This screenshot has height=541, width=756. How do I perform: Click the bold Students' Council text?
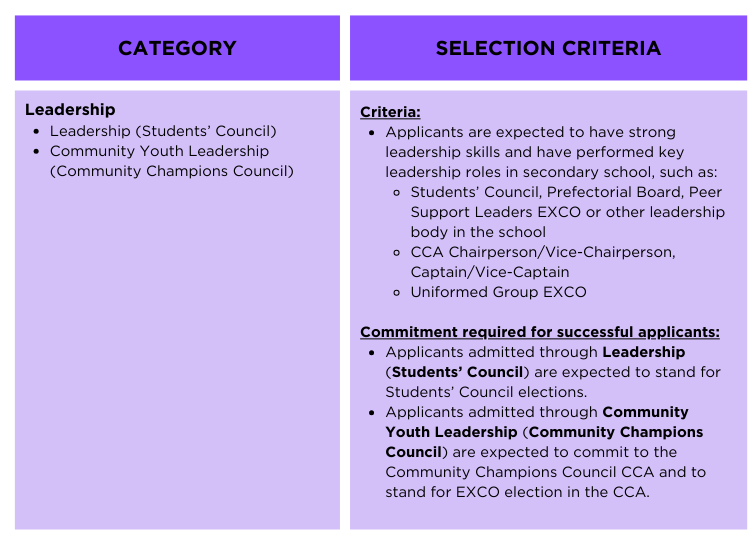[x=458, y=372]
